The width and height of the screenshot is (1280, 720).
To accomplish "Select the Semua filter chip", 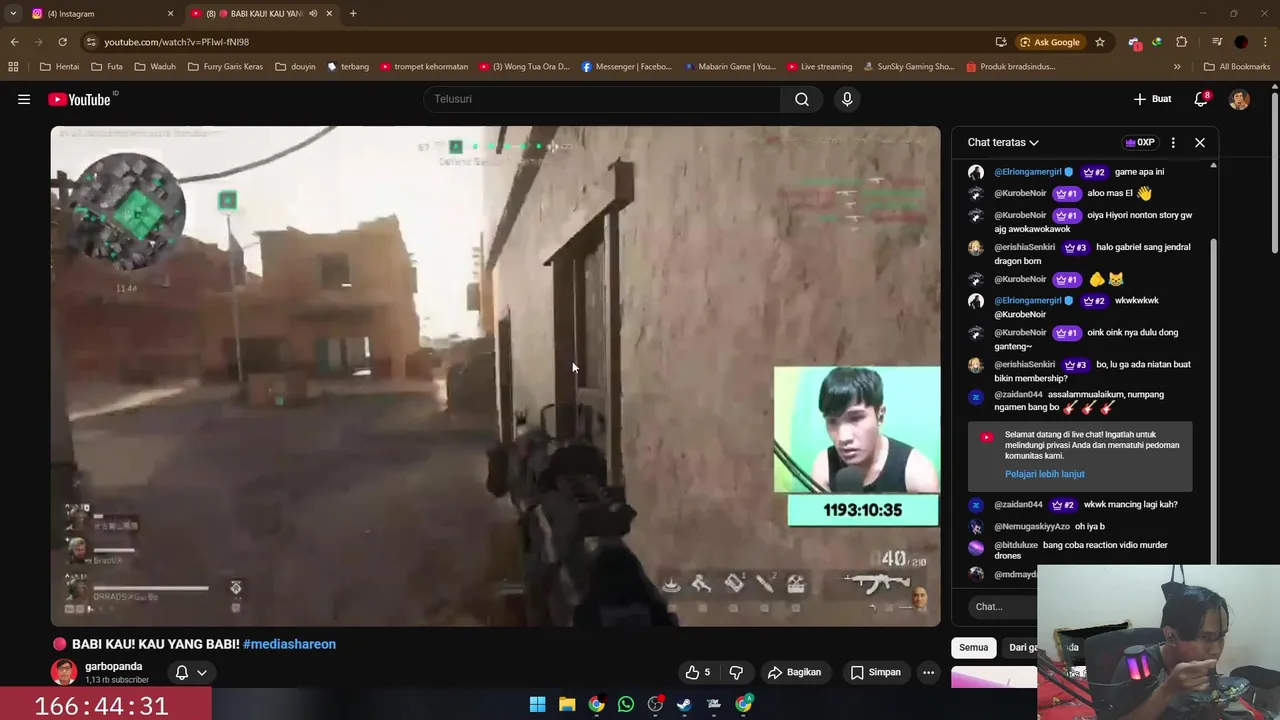I will tap(973, 647).
